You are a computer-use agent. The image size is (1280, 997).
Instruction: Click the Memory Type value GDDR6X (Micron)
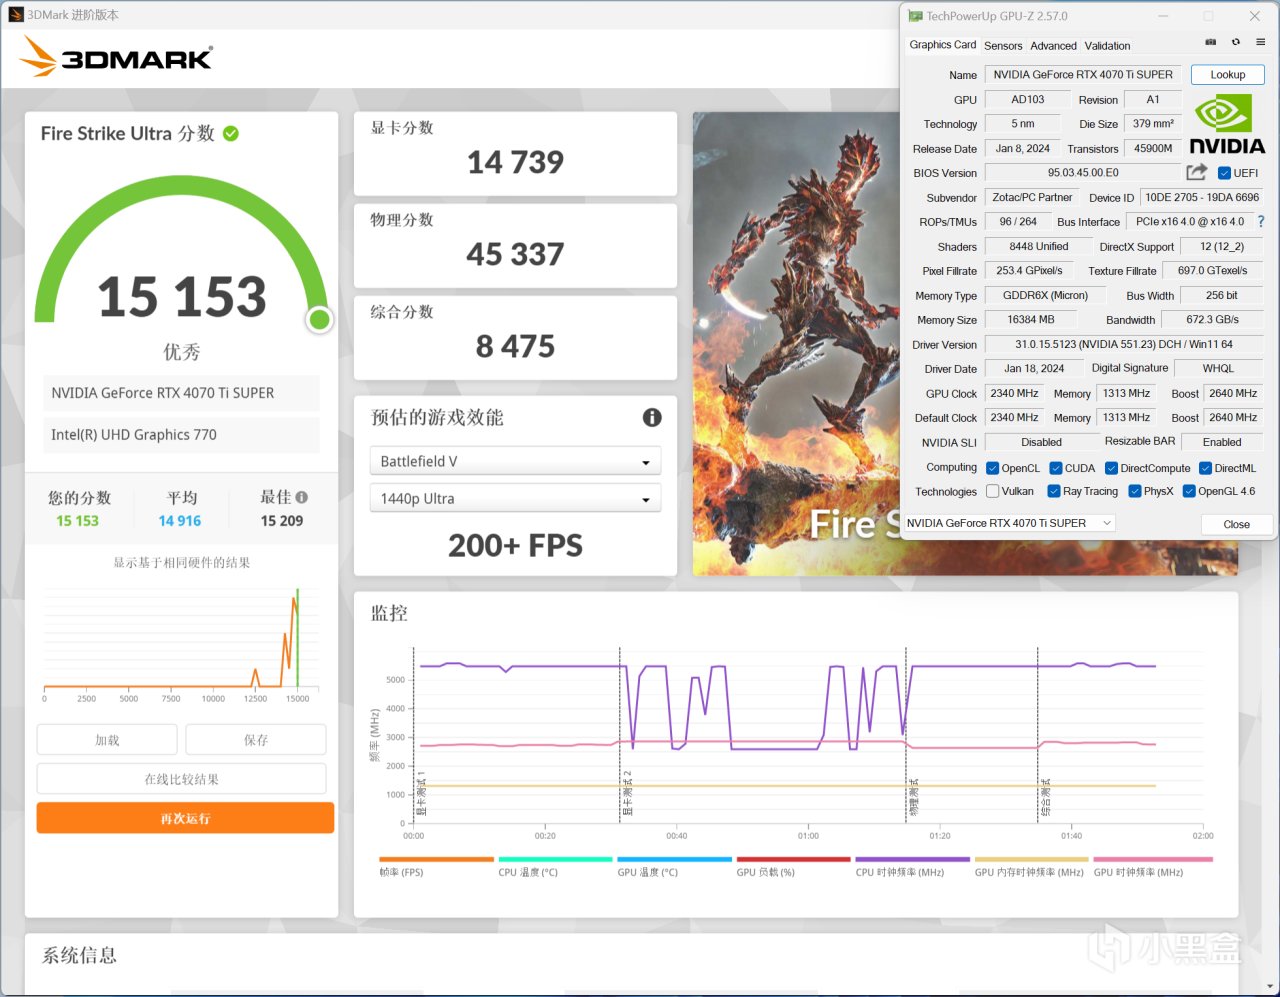point(1045,295)
